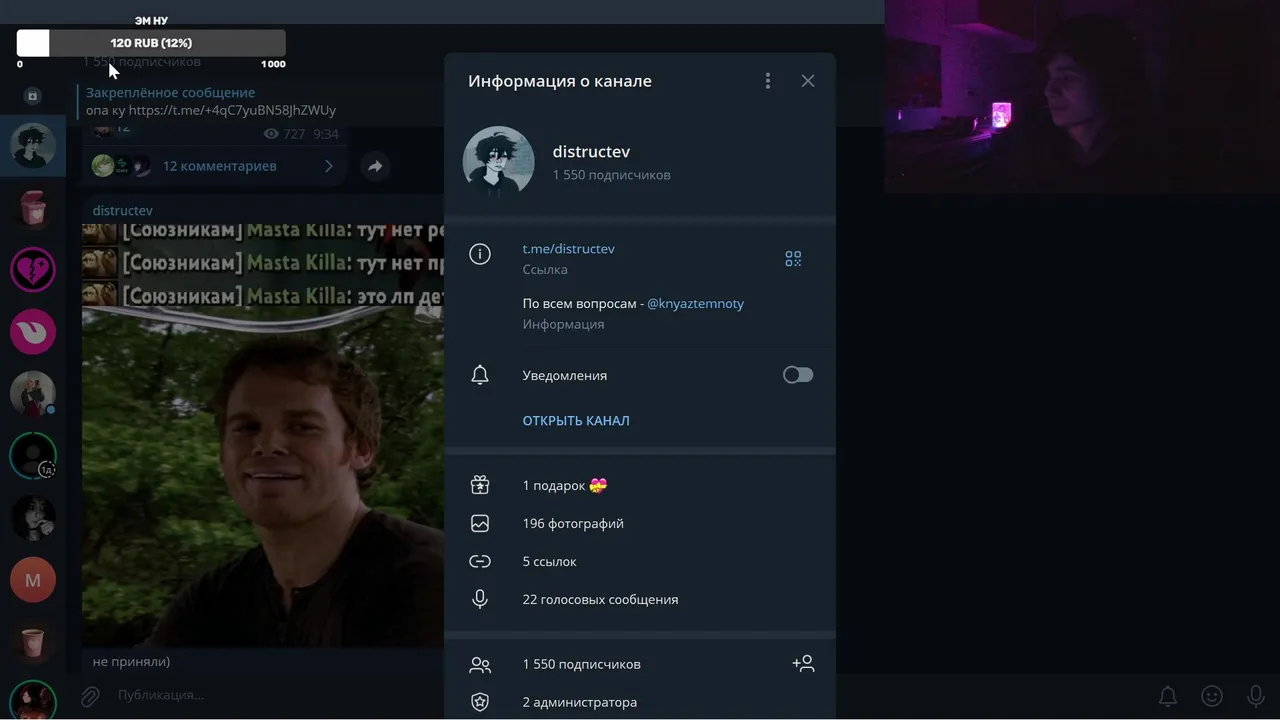Viewport: 1280px width, 720px height.
Task: Open the posted image in chat
Action: 263,435
